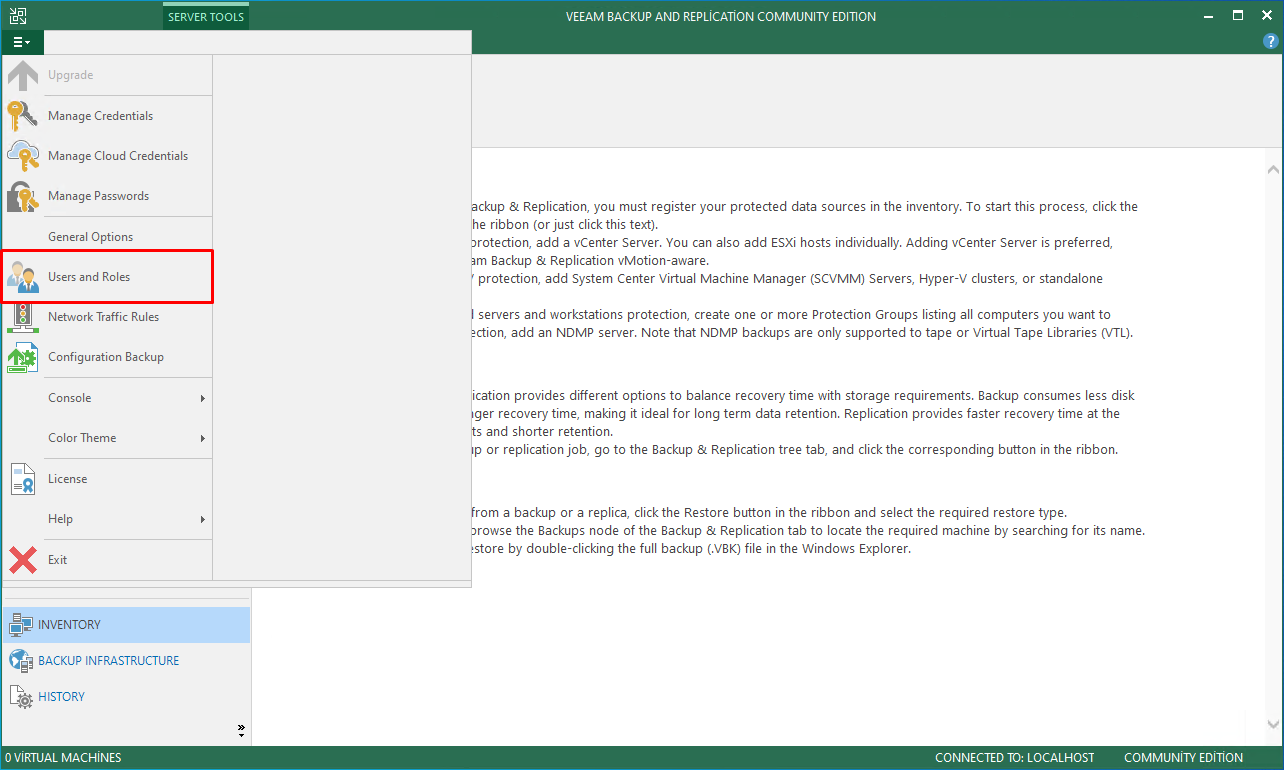The height and width of the screenshot is (770, 1284).
Task: Click 'COMMUNITY EDITION' status bar text
Action: pos(1184,758)
